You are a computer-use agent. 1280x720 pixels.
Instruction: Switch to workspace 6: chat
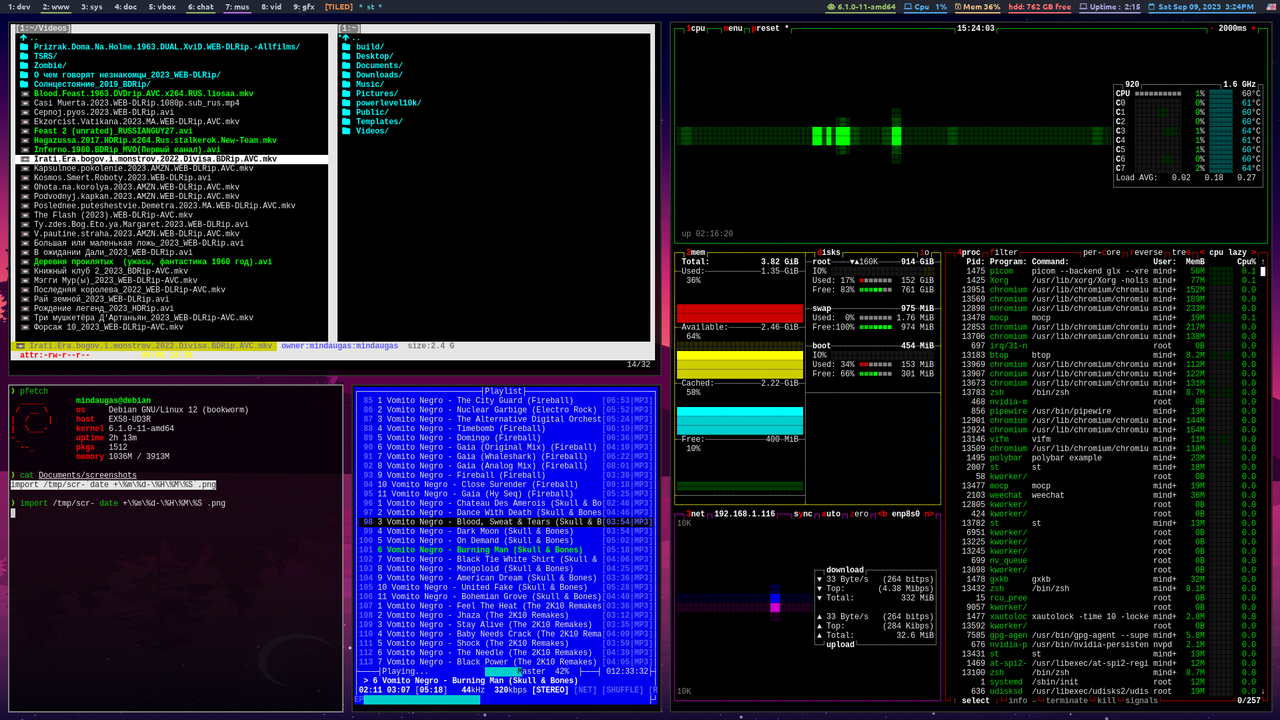201,6
